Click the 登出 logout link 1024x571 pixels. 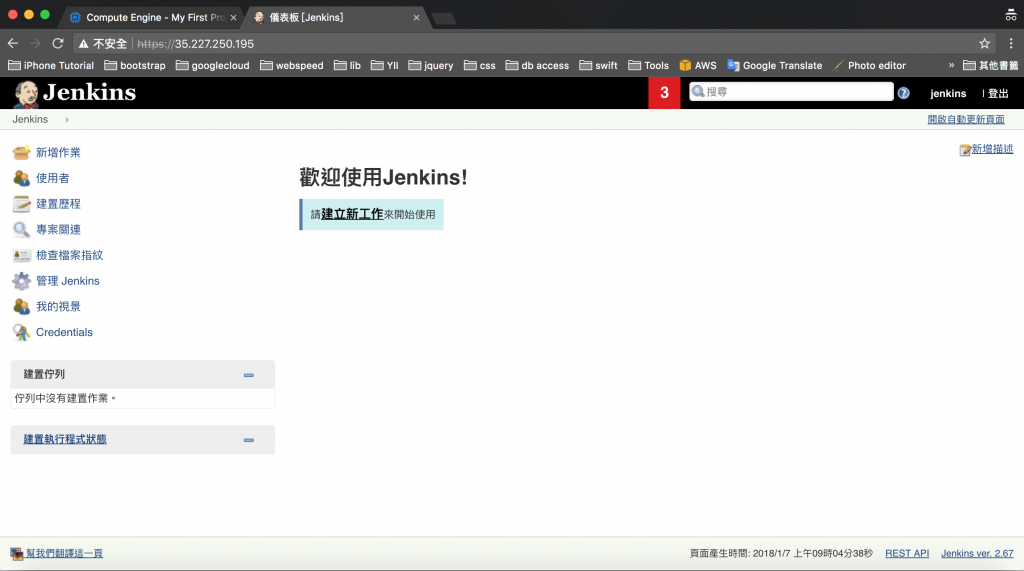[998, 93]
